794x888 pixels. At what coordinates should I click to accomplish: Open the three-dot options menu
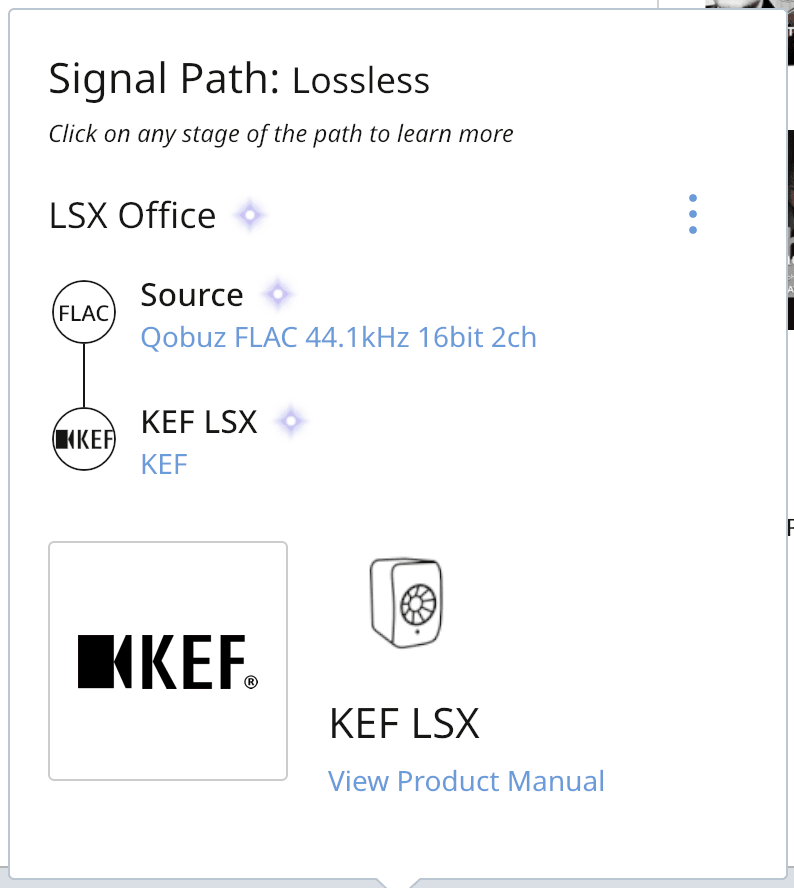pos(693,215)
